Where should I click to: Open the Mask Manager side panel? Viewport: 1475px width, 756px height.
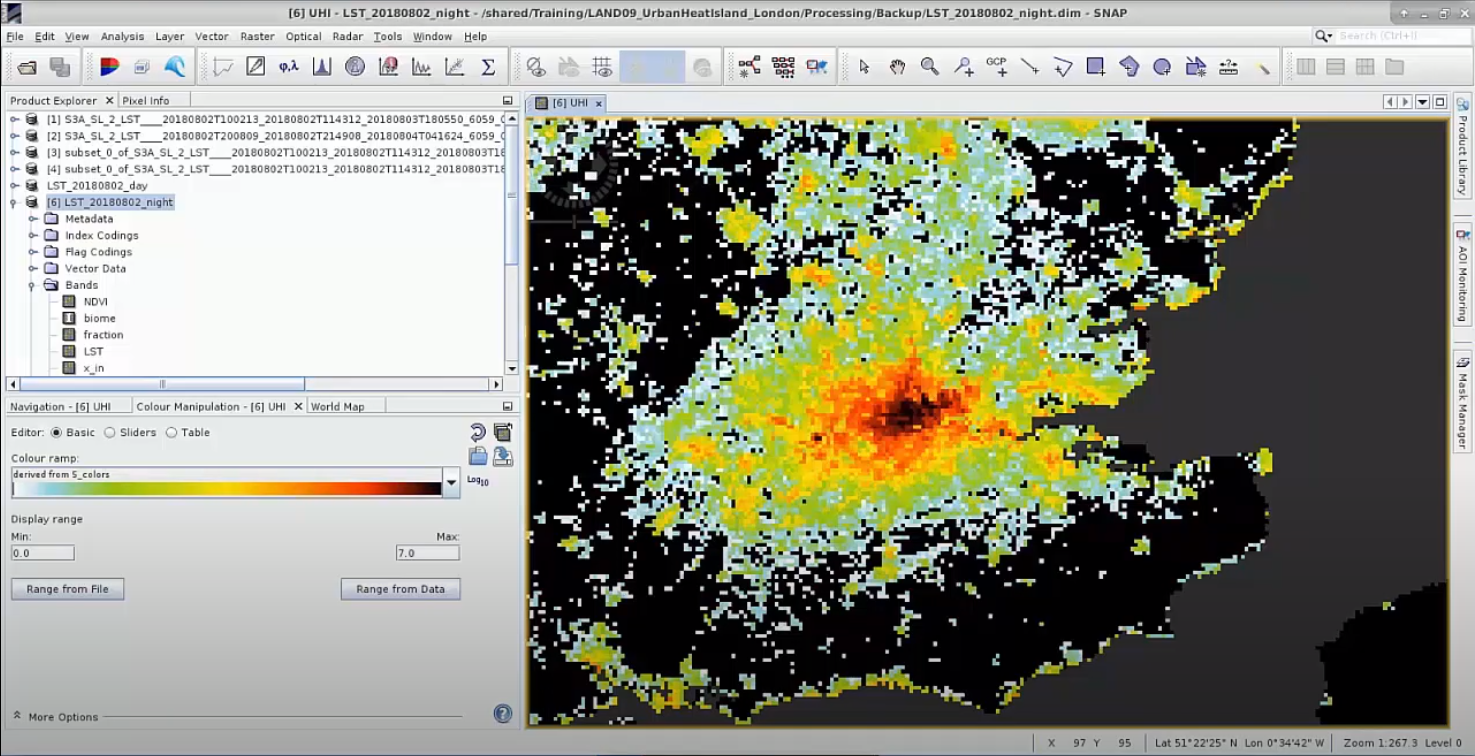pos(1462,400)
